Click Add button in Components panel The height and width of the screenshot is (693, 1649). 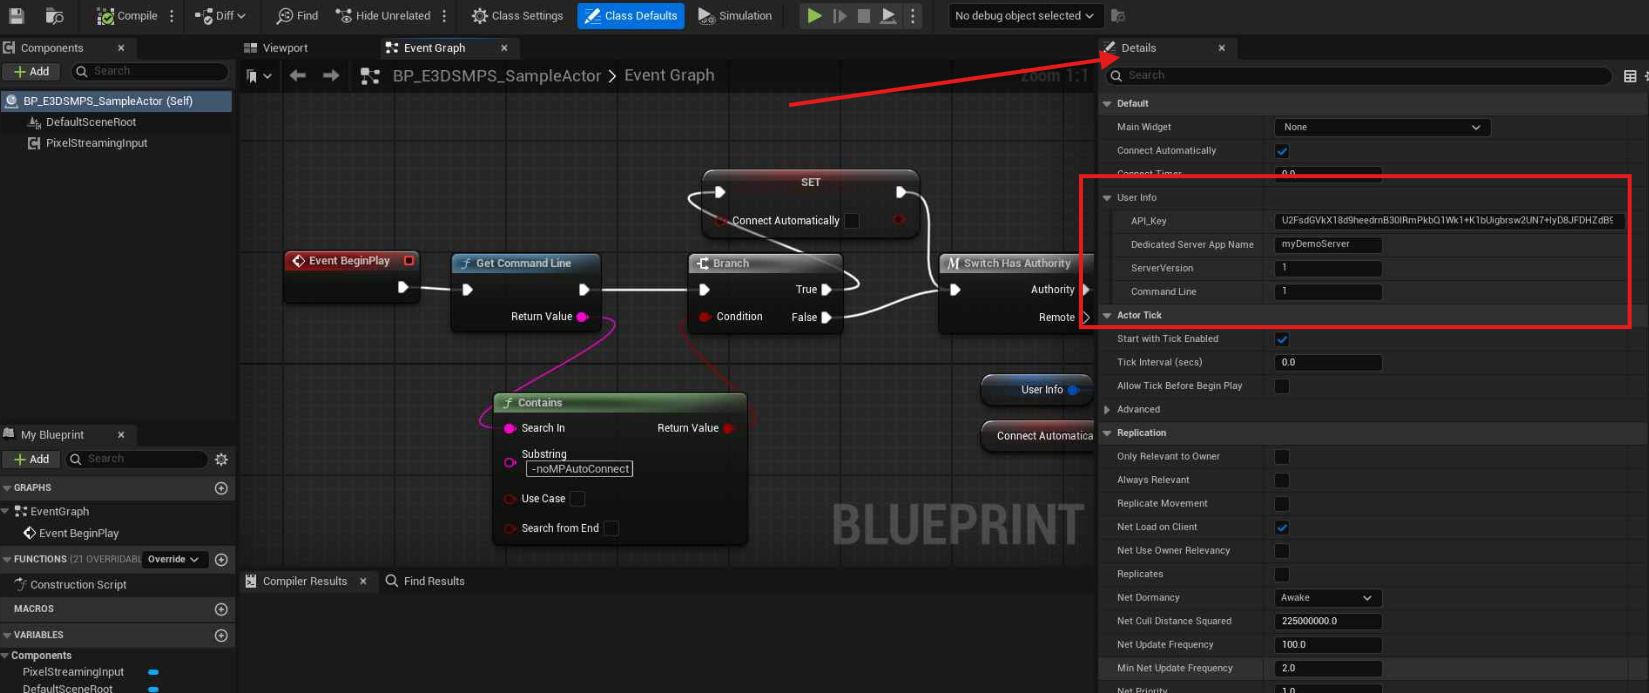(31, 72)
